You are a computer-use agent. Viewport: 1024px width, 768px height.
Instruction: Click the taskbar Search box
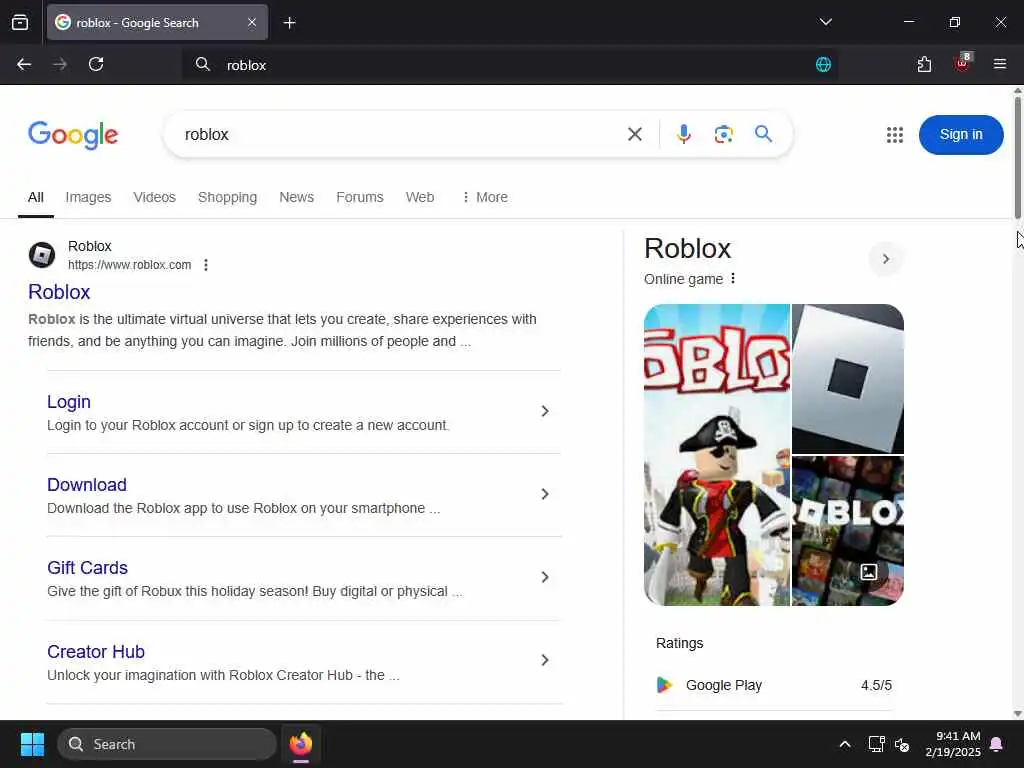tap(167, 744)
